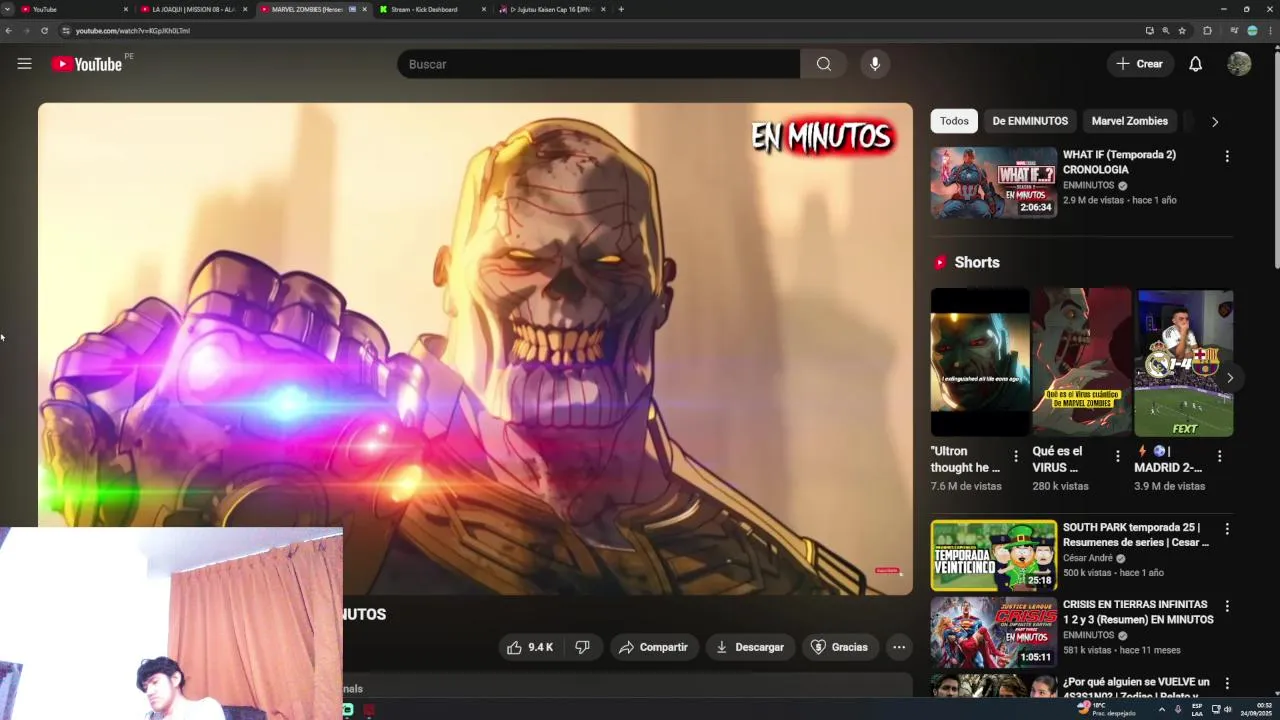Open the WHAT IF 2:06:34 thumbnail

[994, 183]
